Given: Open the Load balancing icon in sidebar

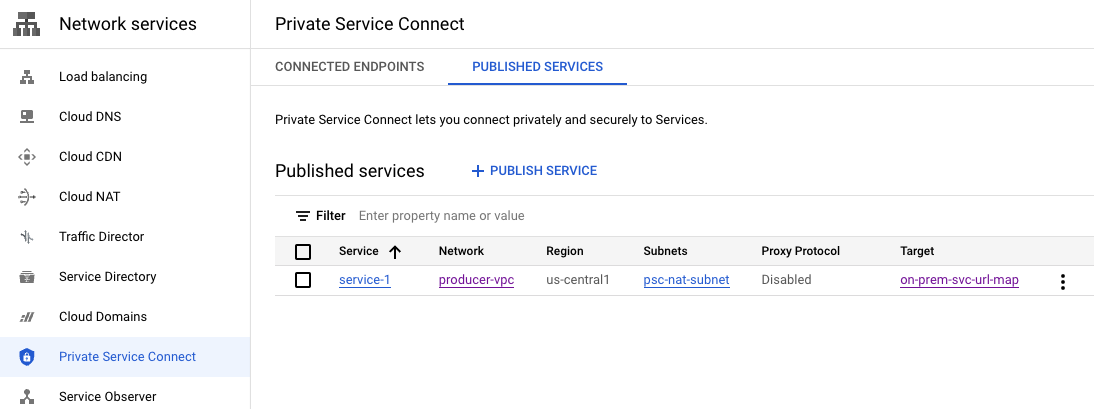Looking at the screenshot, I should (x=27, y=77).
